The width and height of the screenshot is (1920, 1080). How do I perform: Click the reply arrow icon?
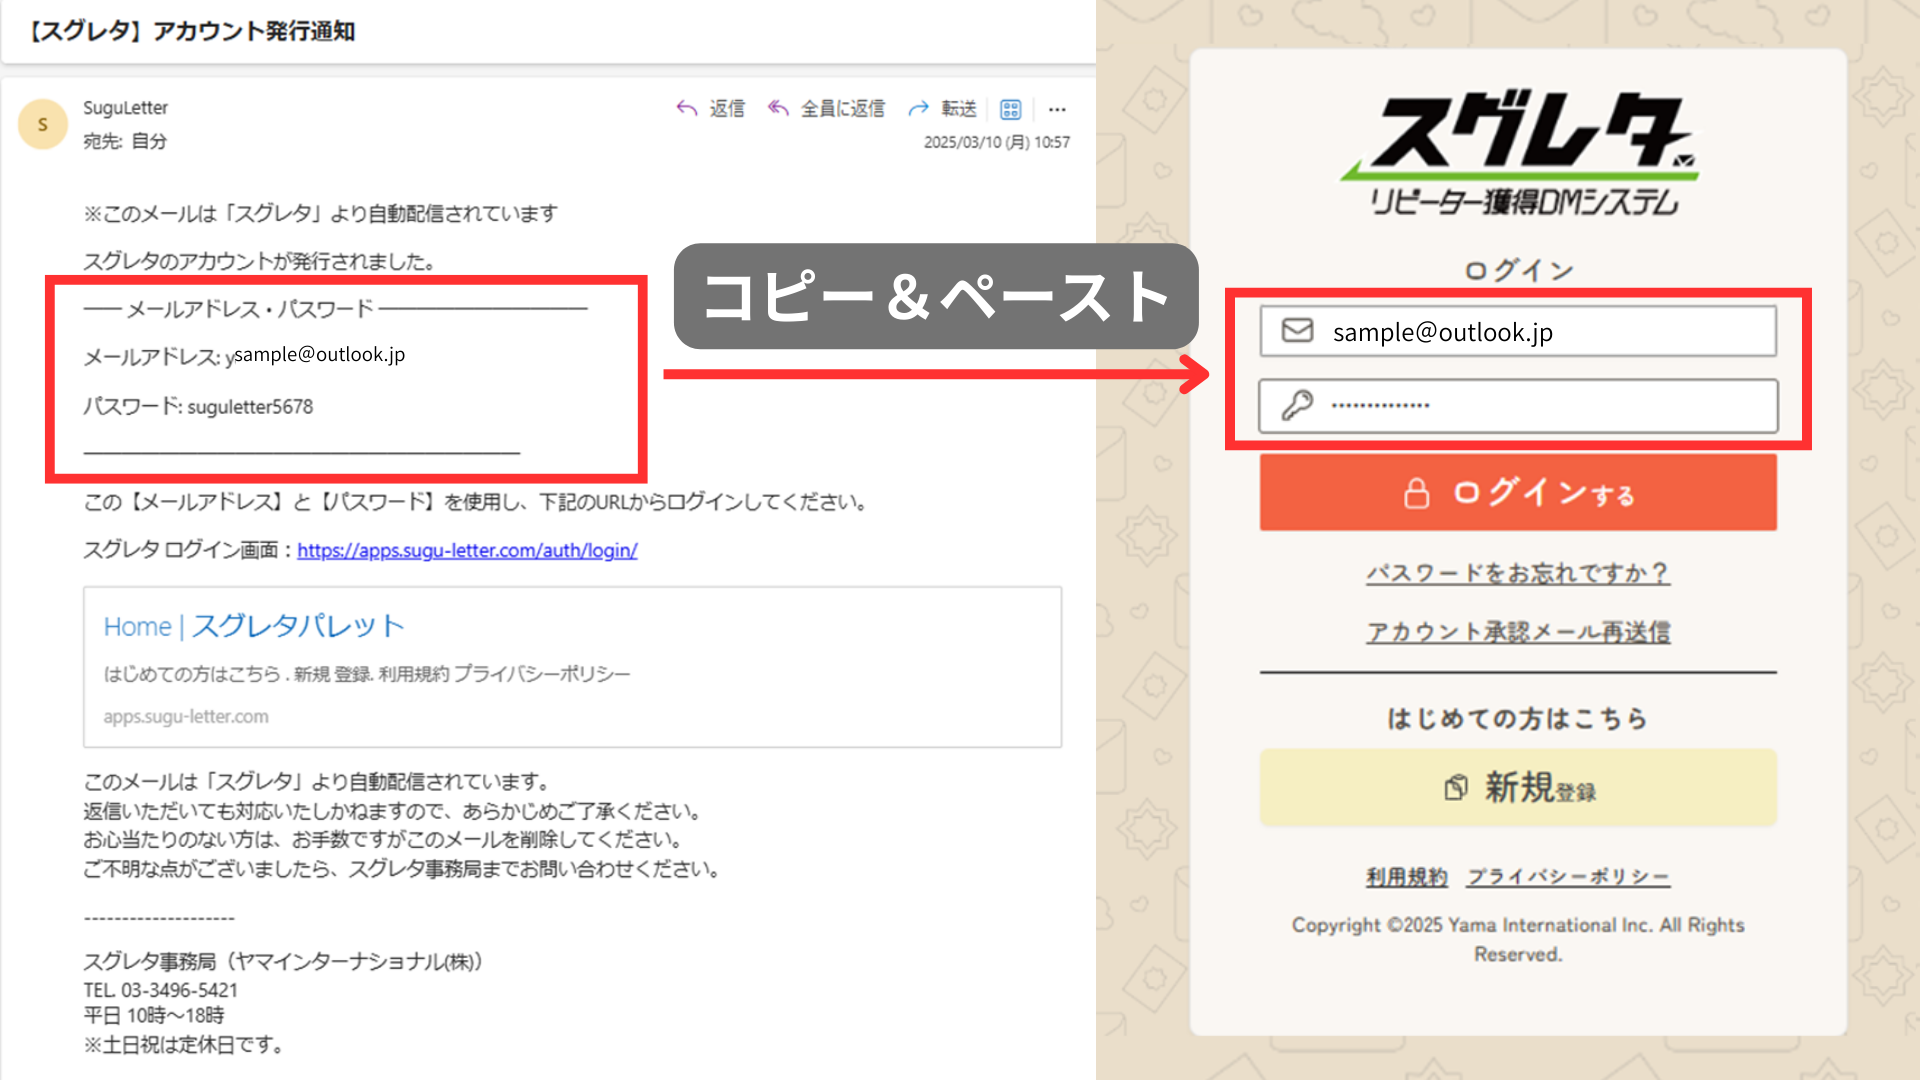point(687,108)
